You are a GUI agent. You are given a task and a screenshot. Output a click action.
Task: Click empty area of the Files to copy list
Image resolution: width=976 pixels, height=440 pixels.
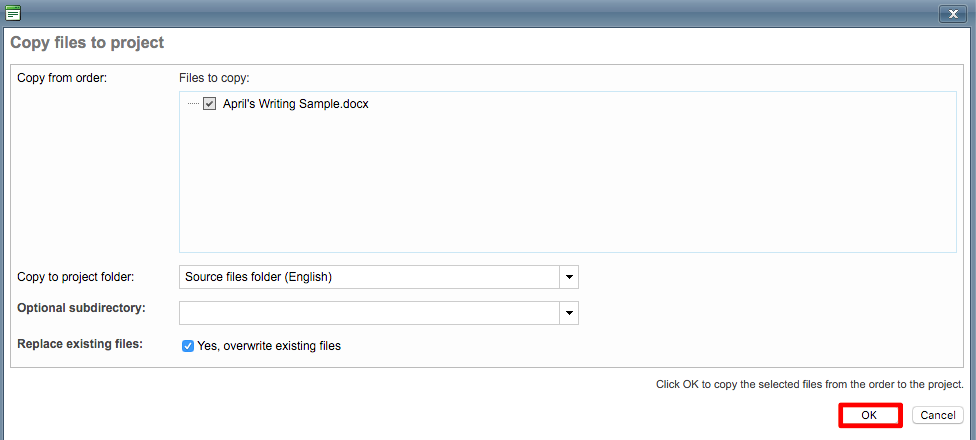tap(567, 190)
